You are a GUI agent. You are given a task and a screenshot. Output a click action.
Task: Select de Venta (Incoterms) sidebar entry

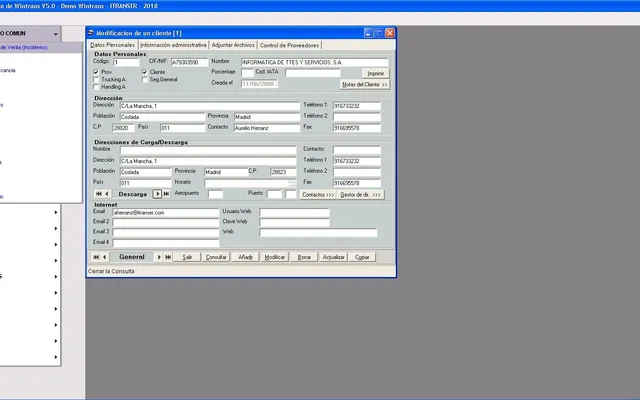click(24, 47)
